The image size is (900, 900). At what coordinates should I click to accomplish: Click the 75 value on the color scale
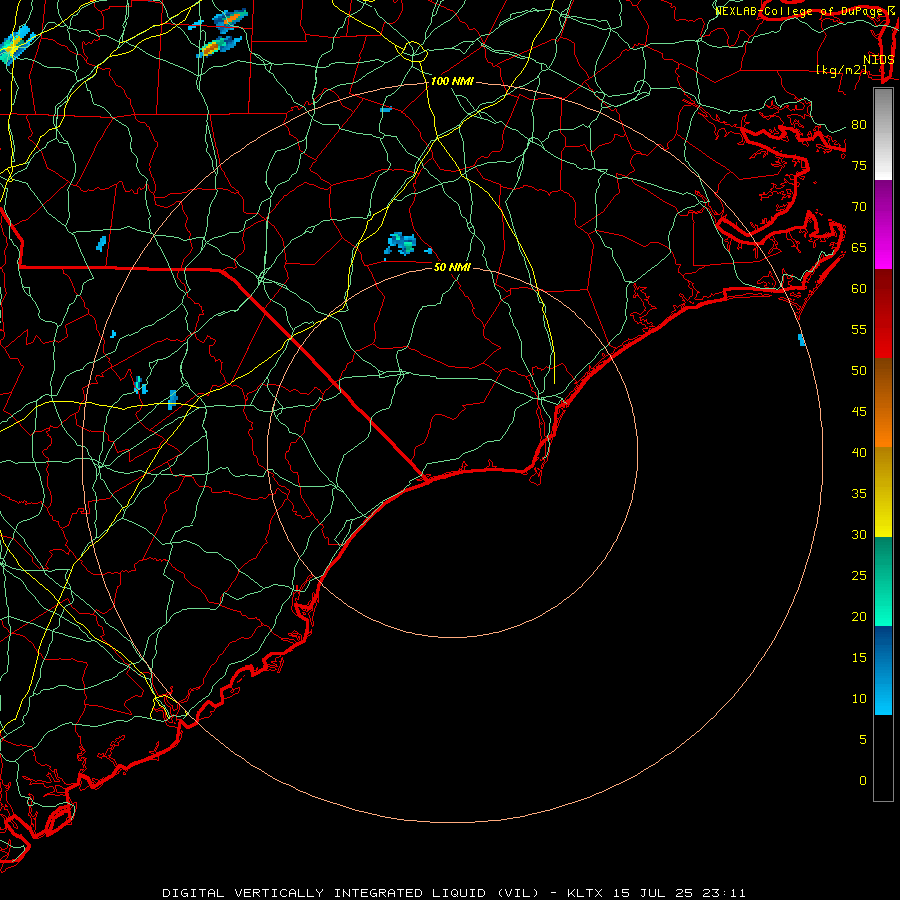859,165
